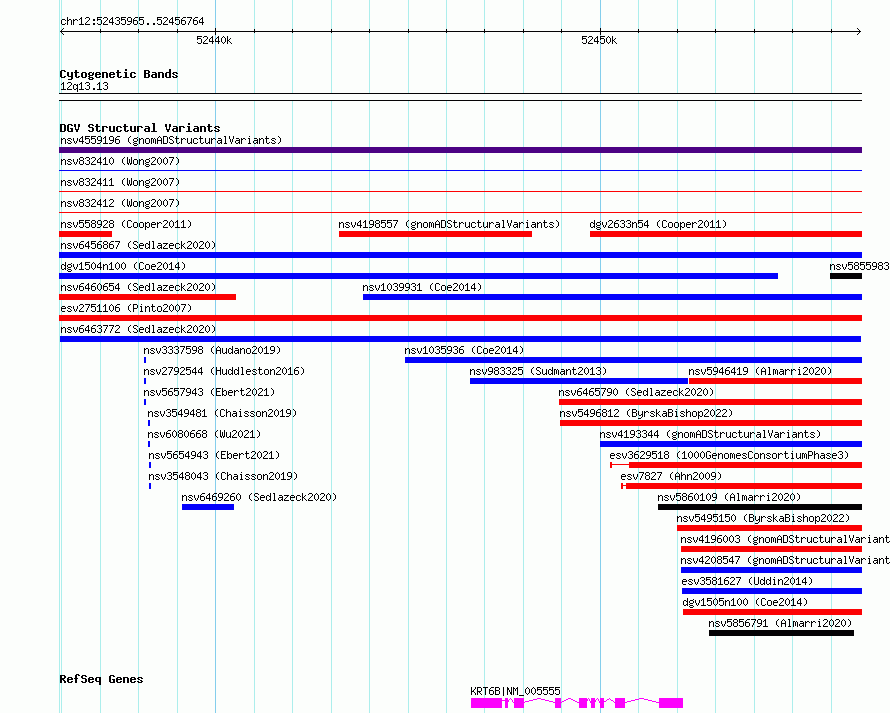Click the esv7827 (Ahn2009) label
The height and width of the screenshot is (713, 890).
[671, 476]
